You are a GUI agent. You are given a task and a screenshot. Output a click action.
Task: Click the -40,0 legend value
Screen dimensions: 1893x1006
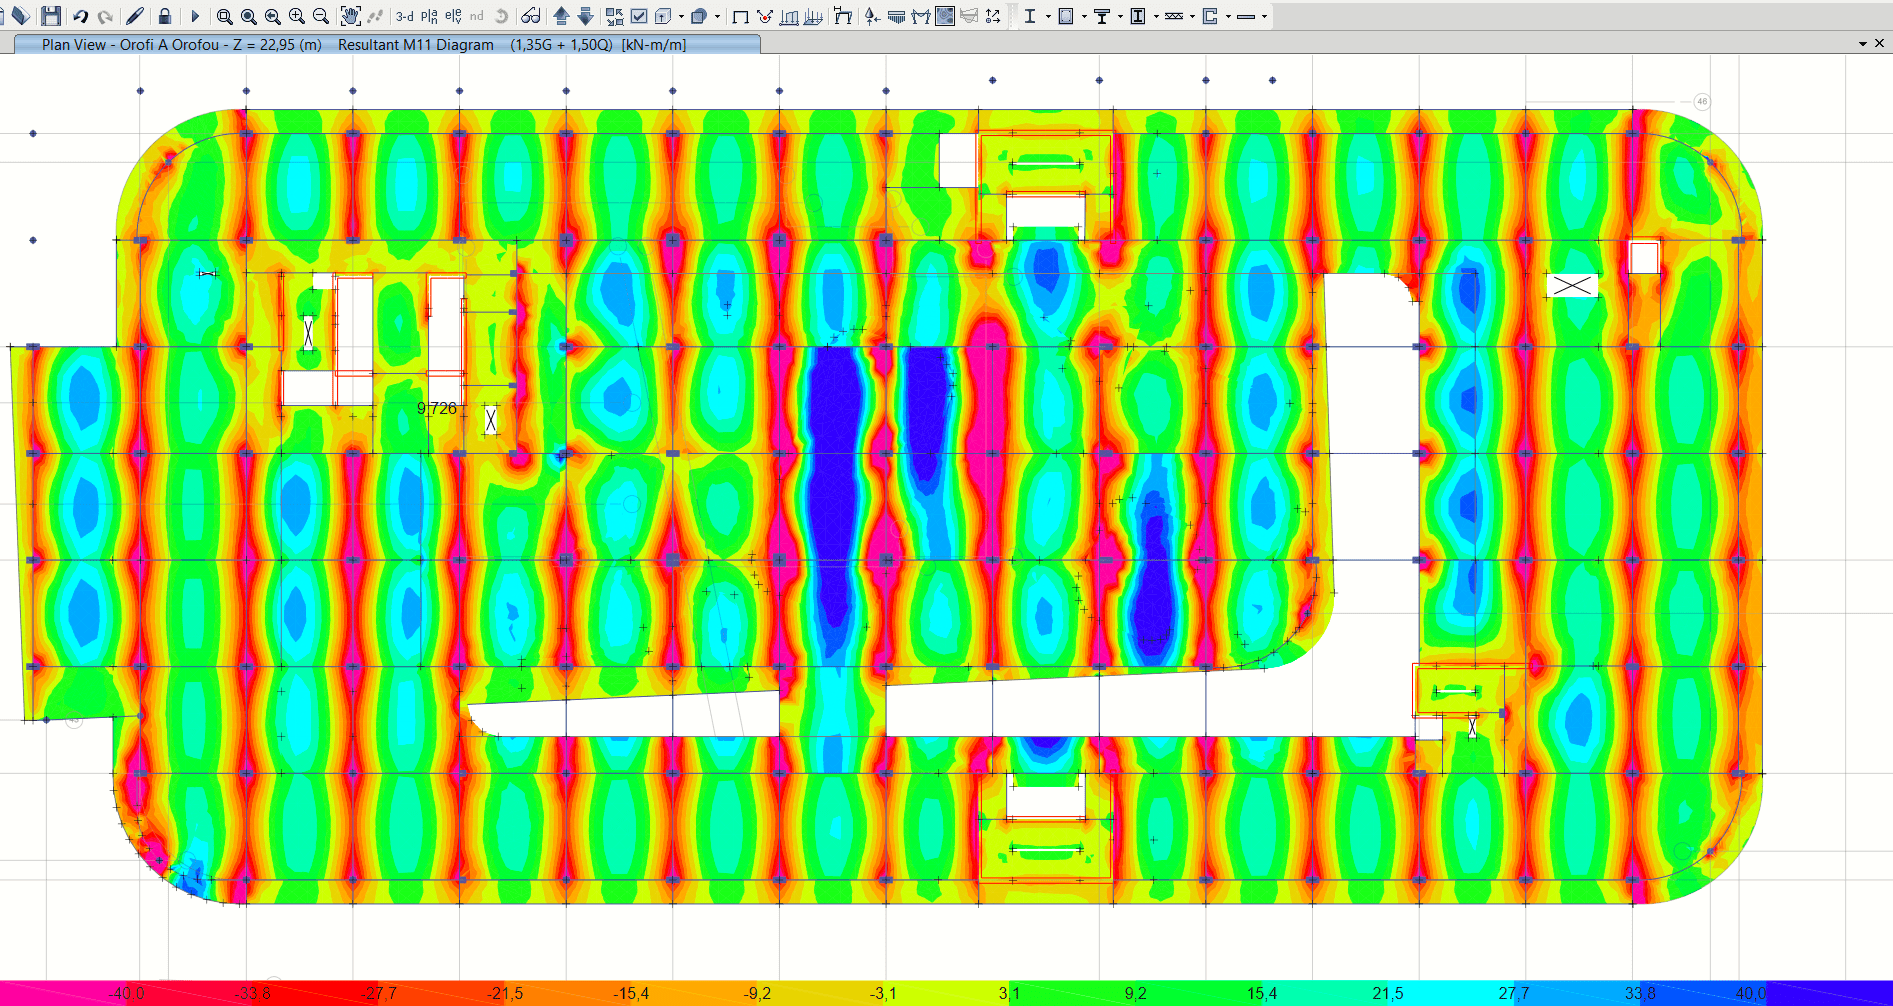128,993
